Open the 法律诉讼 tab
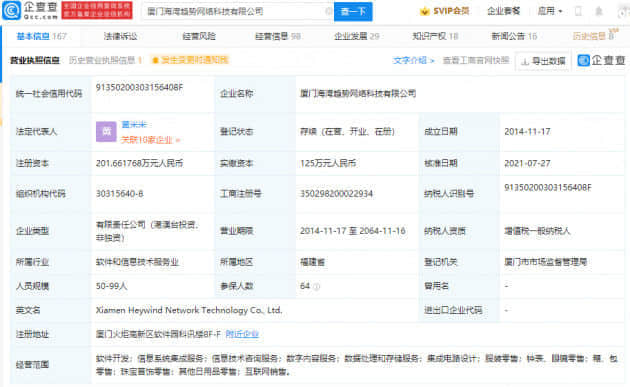This screenshot has height=387, width=630. [121, 37]
